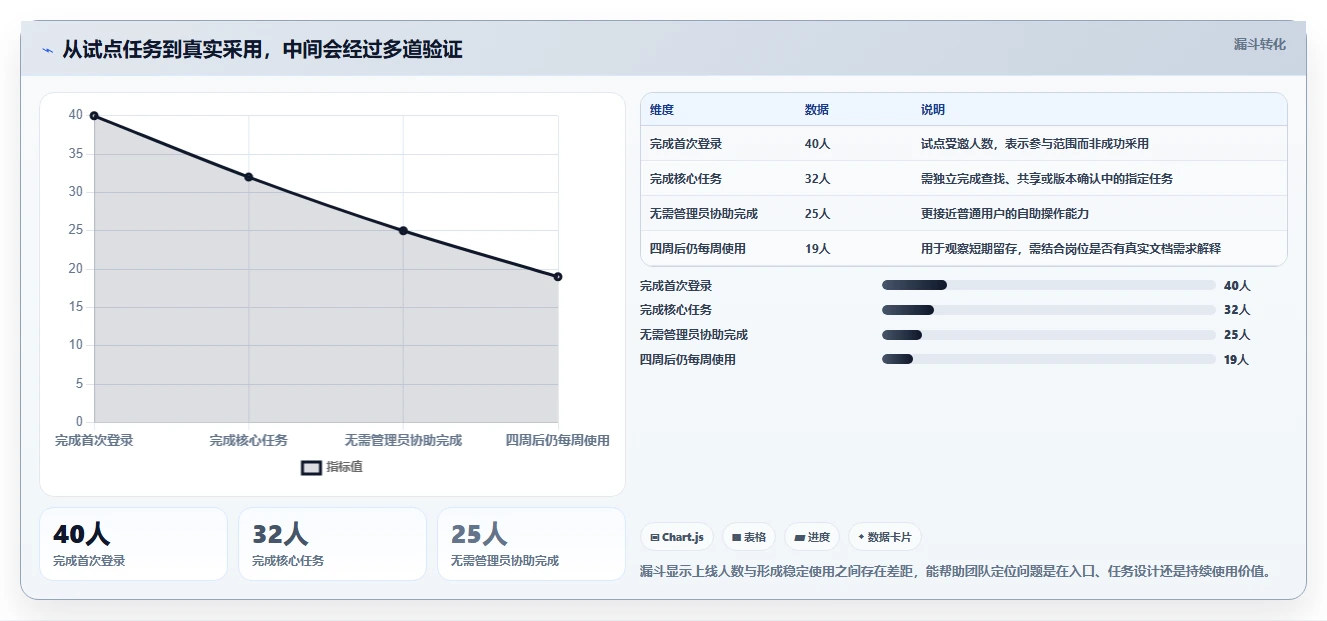Click description 试点受邀人数，表示参与范围而非成功采用
1327x621 pixels.
(1035, 144)
